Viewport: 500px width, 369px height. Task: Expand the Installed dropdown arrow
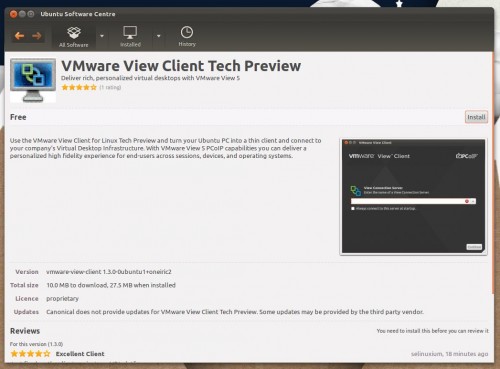click(x=159, y=36)
